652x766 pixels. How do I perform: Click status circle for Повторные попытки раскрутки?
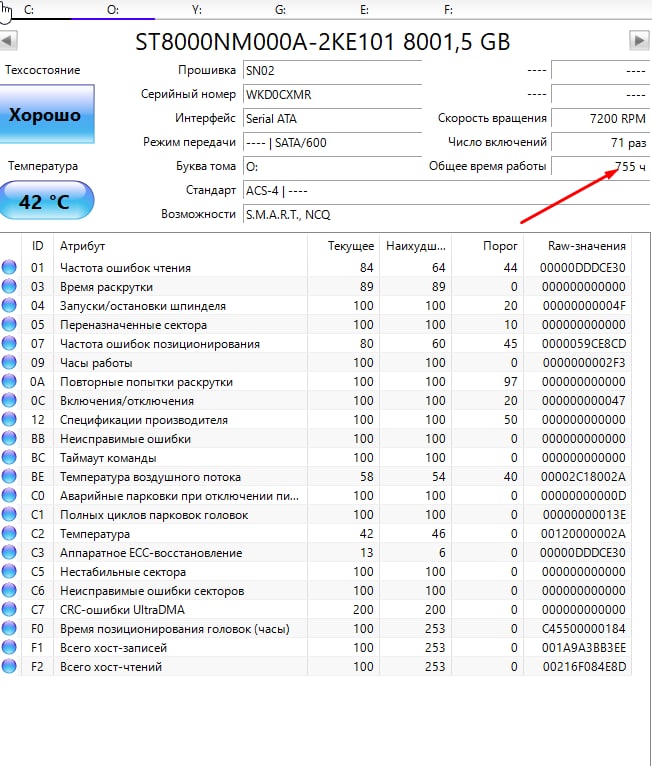click(x=9, y=382)
